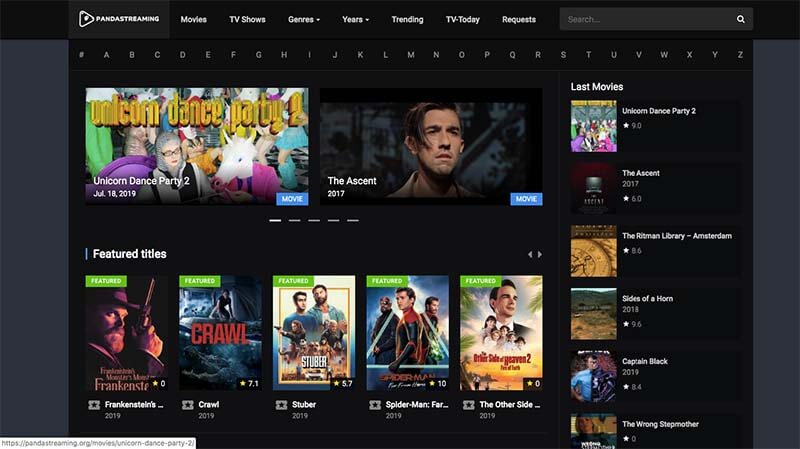The width and height of the screenshot is (800, 449).
Task: Click the PandaStreaming logo
Action: [x=119, y=19]
